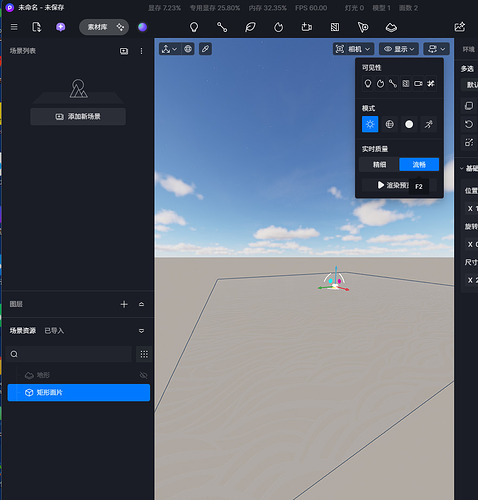Open the render device dropdown at viewport right
The width and height of the screenshot is (478, 500).
[x=436, y=49]
